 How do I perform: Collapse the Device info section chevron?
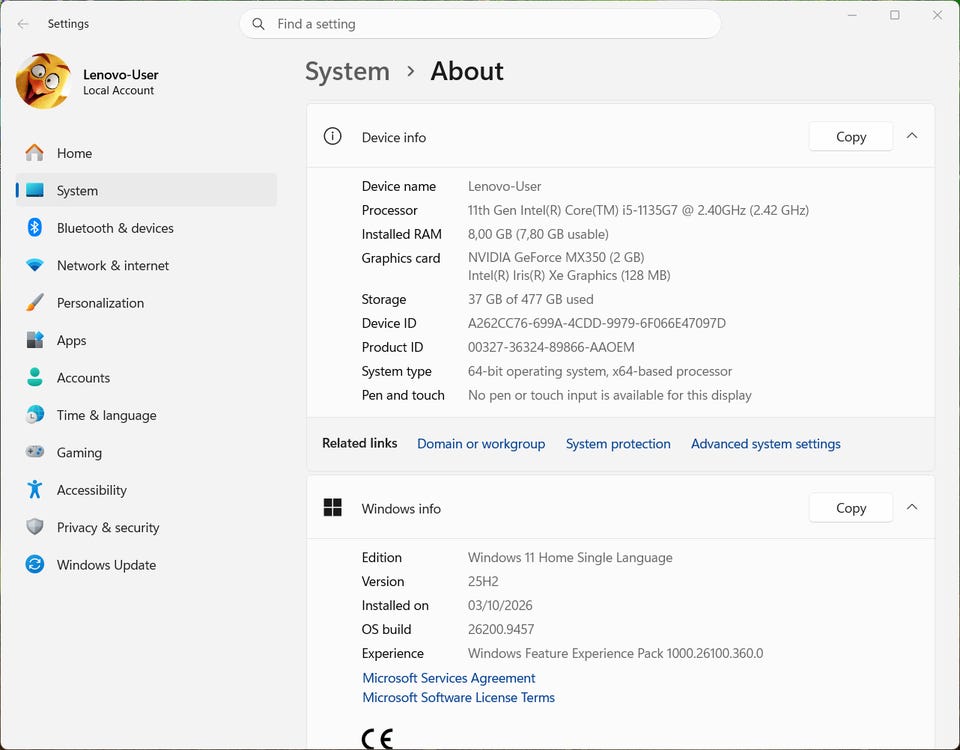912,136
